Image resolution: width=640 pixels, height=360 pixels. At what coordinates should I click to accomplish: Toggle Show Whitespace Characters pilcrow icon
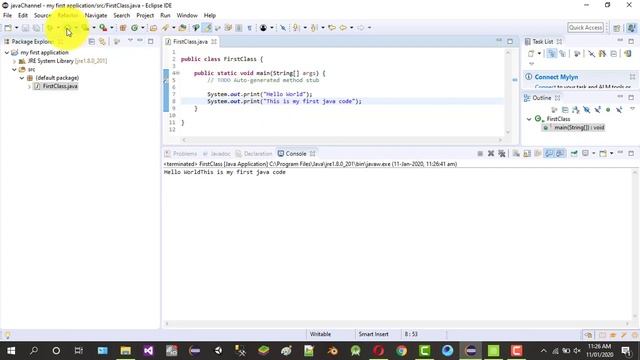[x=249, y=28]
